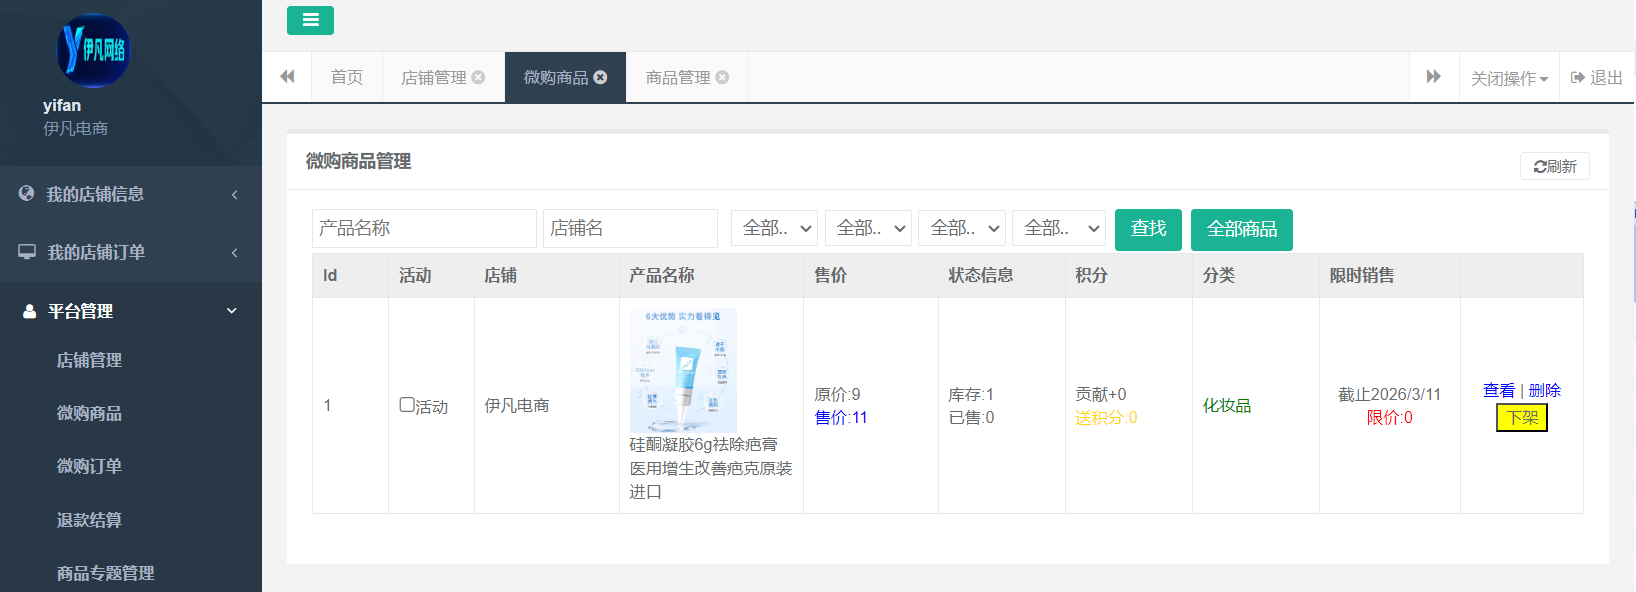Click the green 查找 search button

click(x=1148, y=229)
